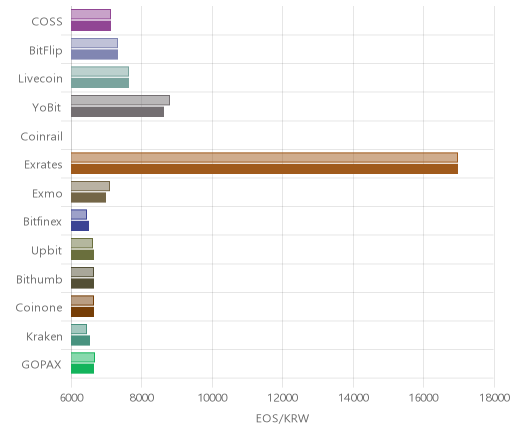
Task: Select the dark brown Coinone bar
Action: (82, 312)
